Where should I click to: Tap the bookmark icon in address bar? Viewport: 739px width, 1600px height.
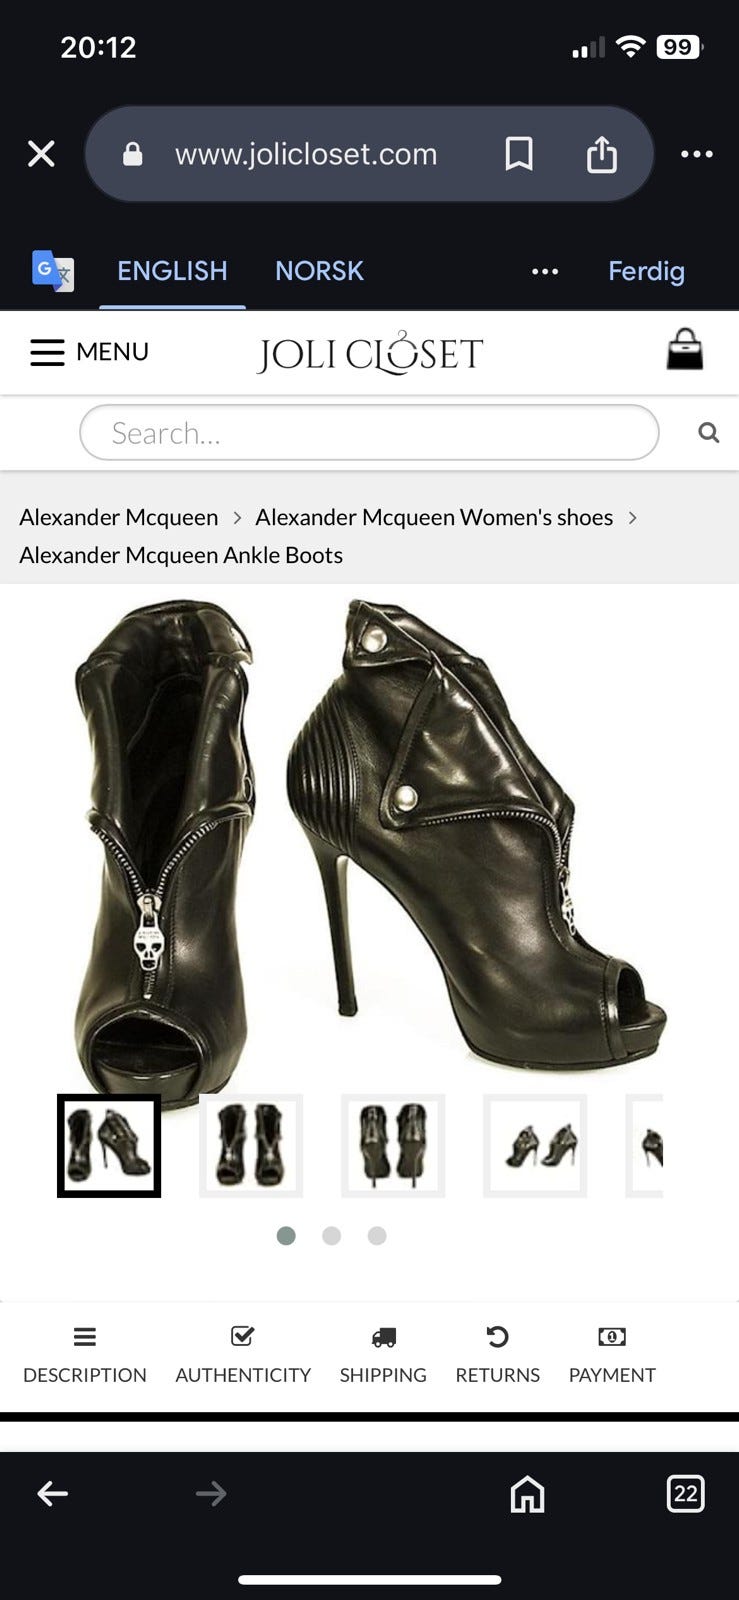tap(519, 154)
